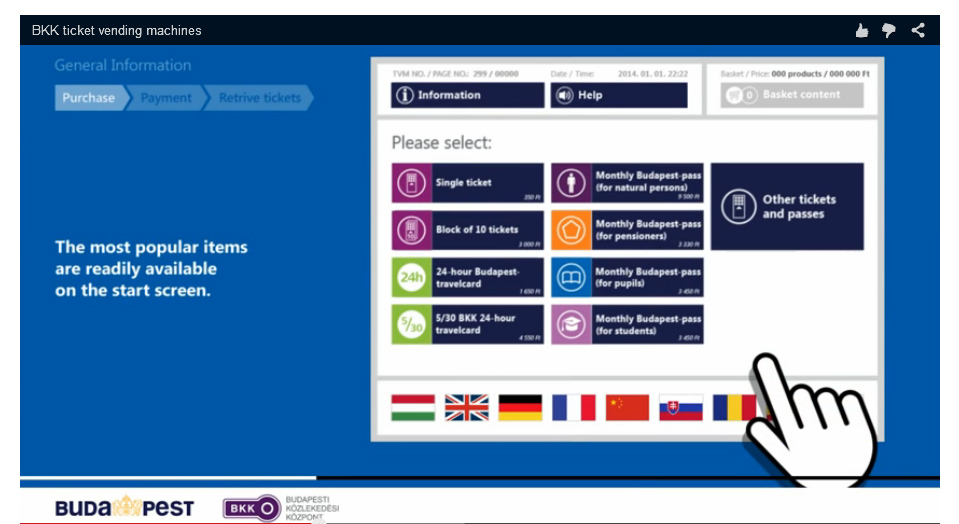This screenshot has height=524, width=959.
Task: Click the Payment step tab
Action: (x=166, y=98)
